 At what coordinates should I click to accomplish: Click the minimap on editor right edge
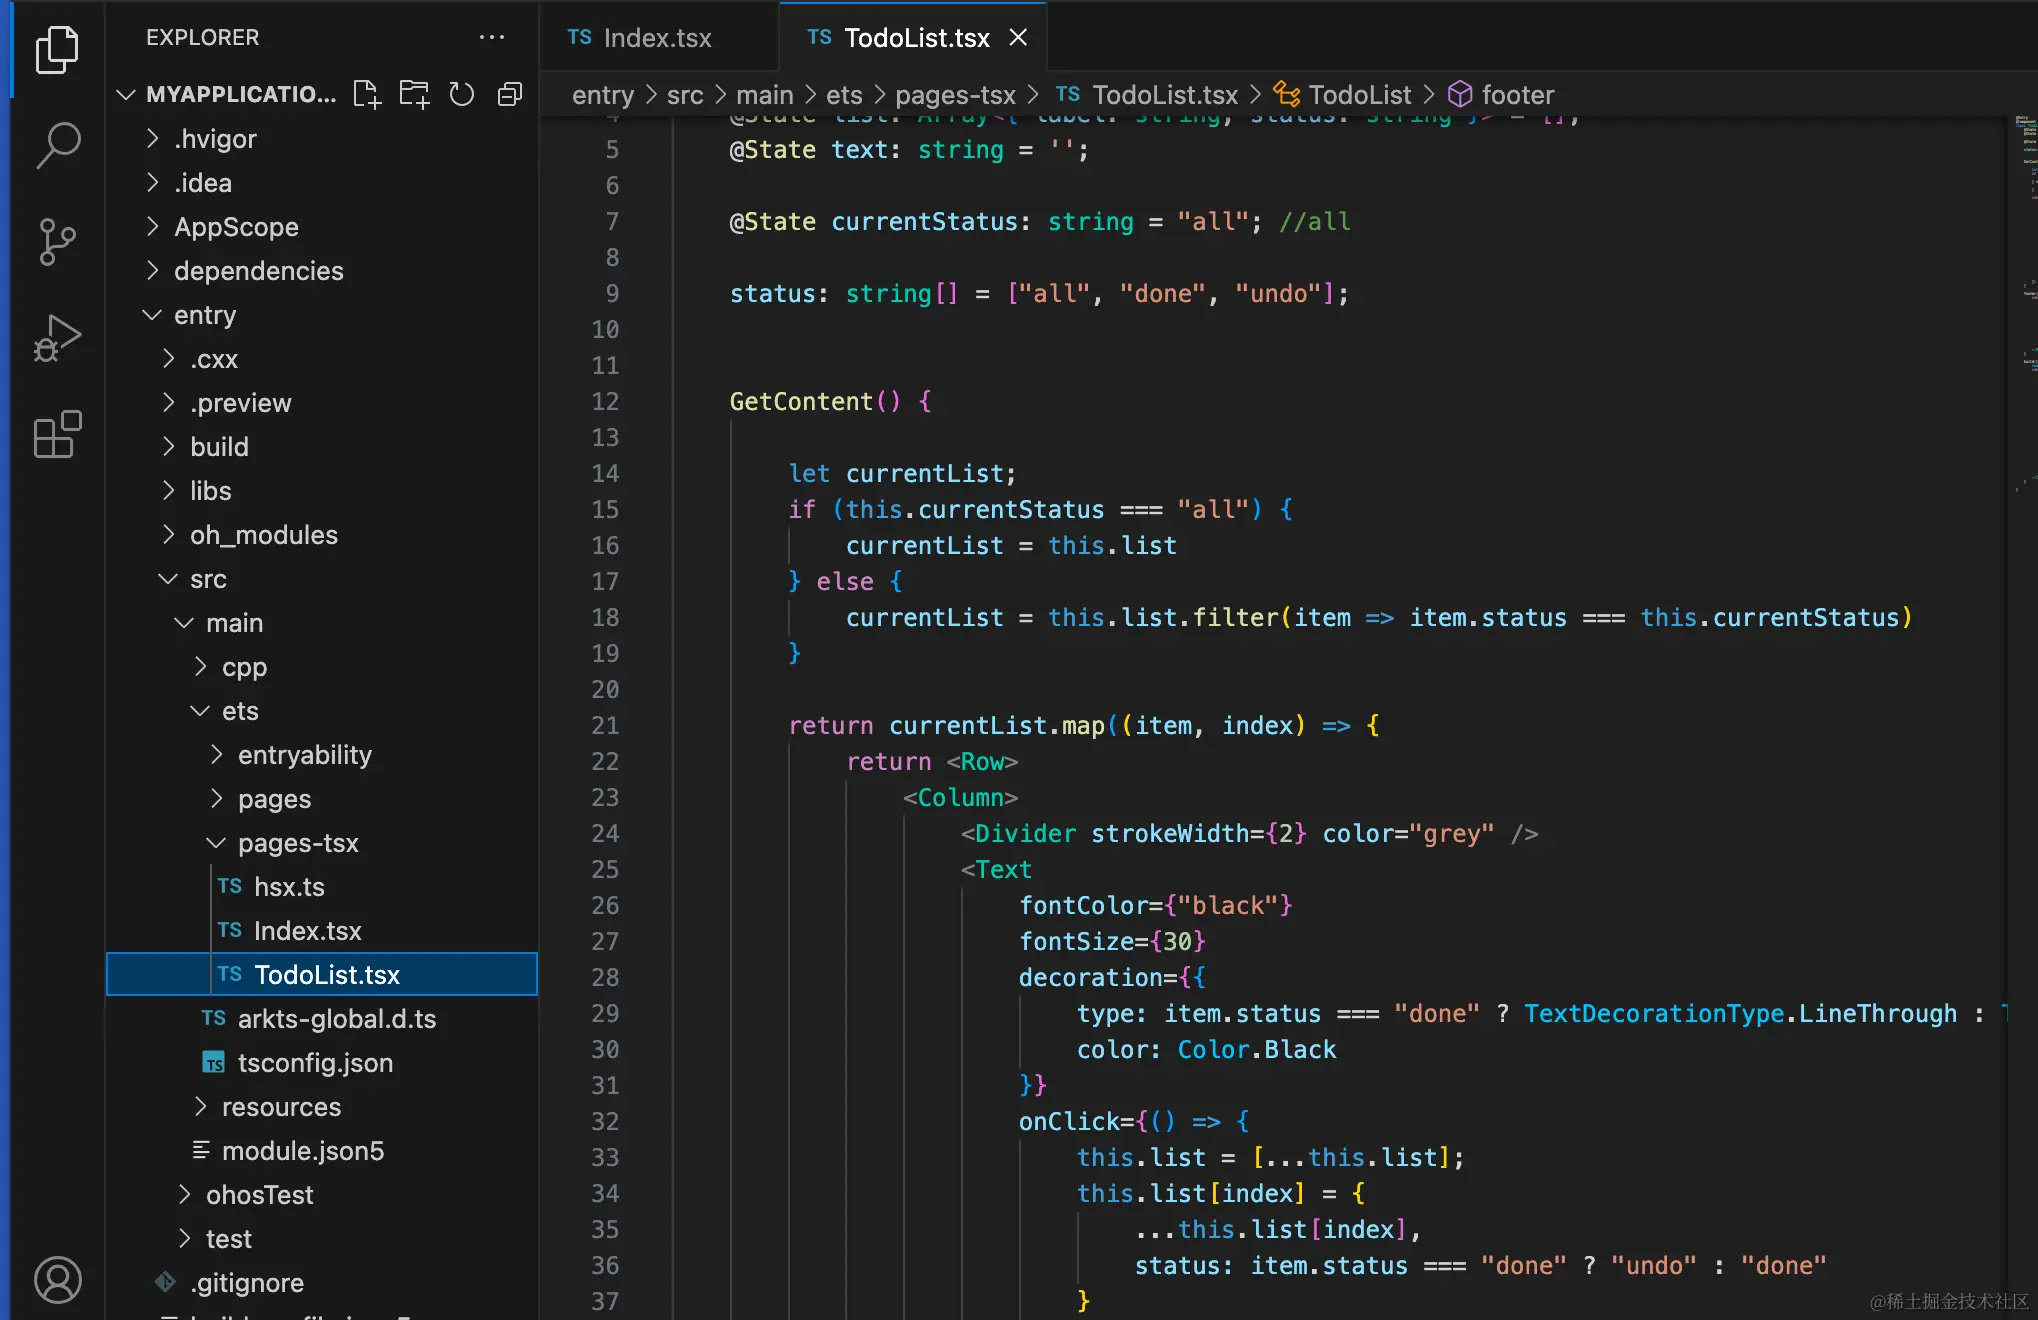click(2026, 300)
